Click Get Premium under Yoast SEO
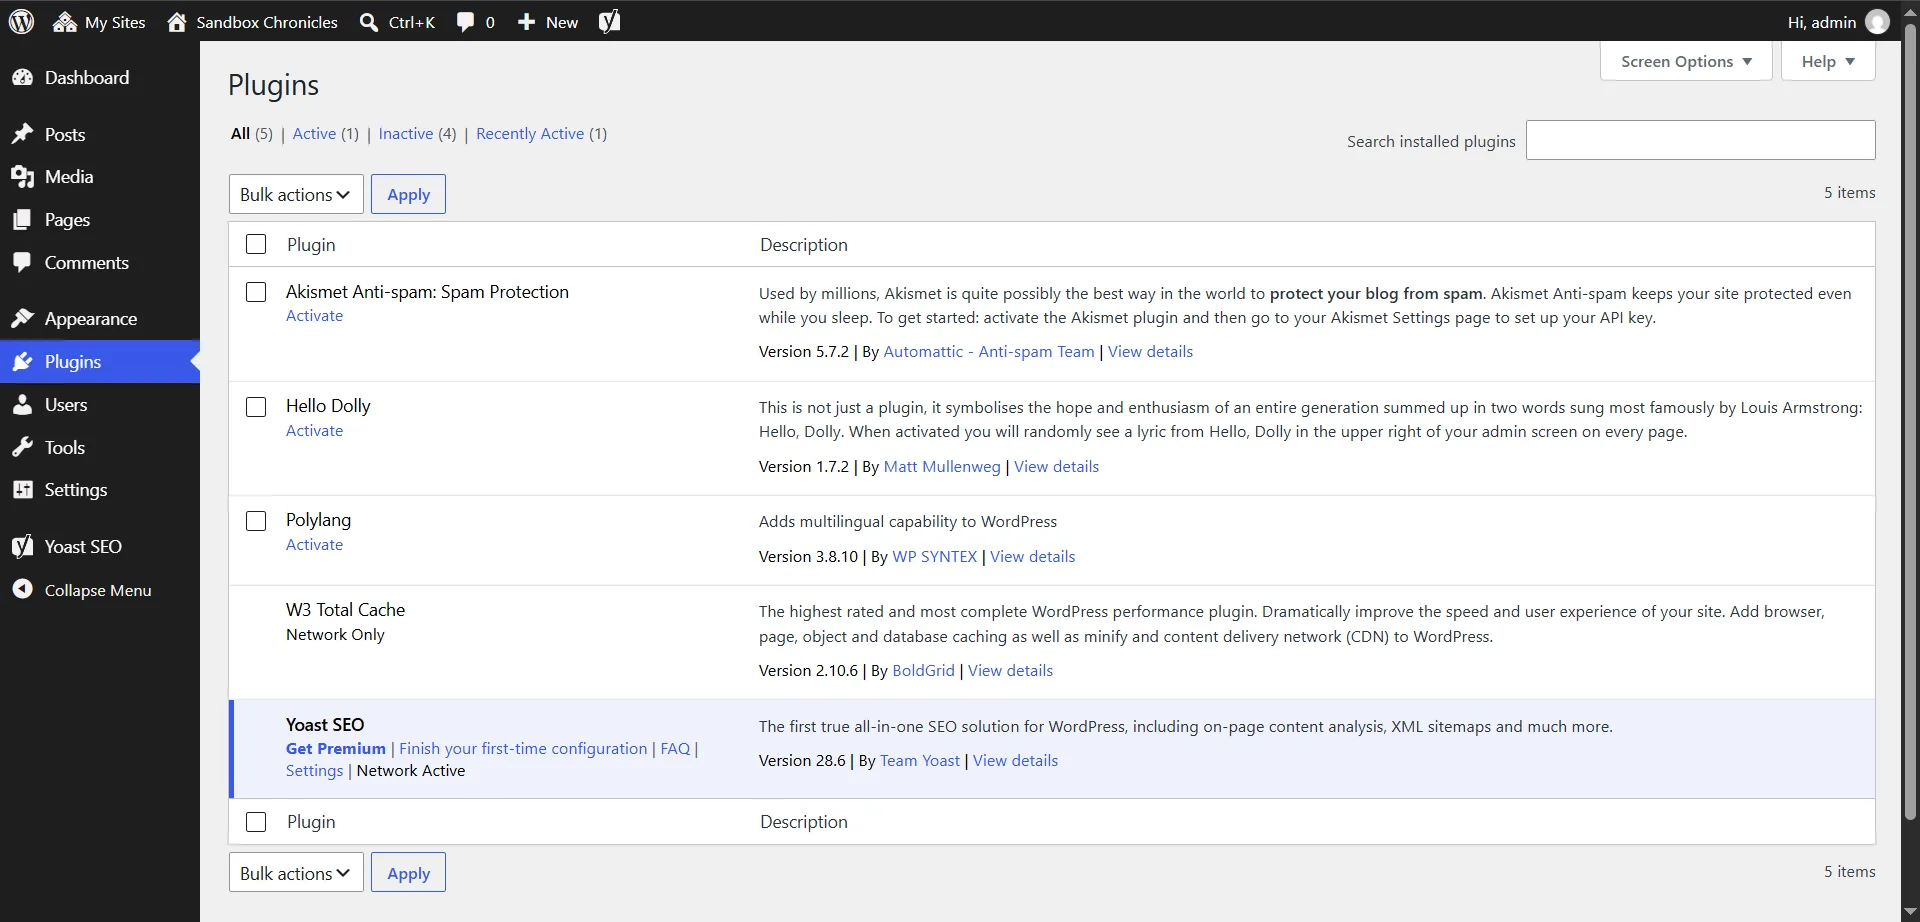The width and height of the screenshot is (1920, 922). point(336,749)
